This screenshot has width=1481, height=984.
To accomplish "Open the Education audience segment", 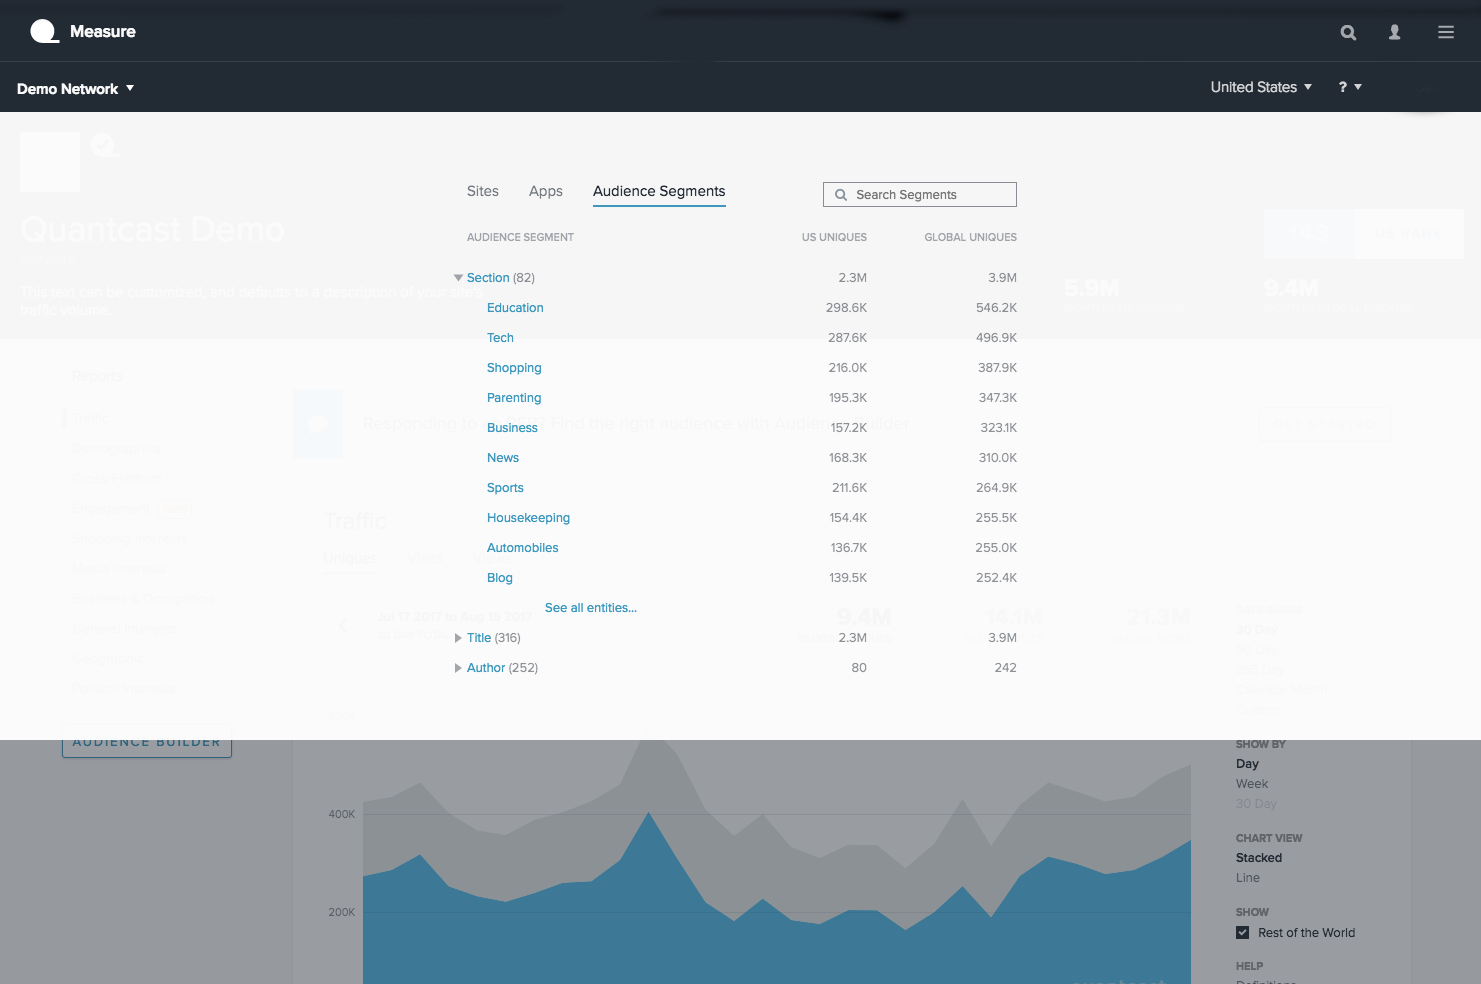I will pyautogui.click(x=515, y=307).
